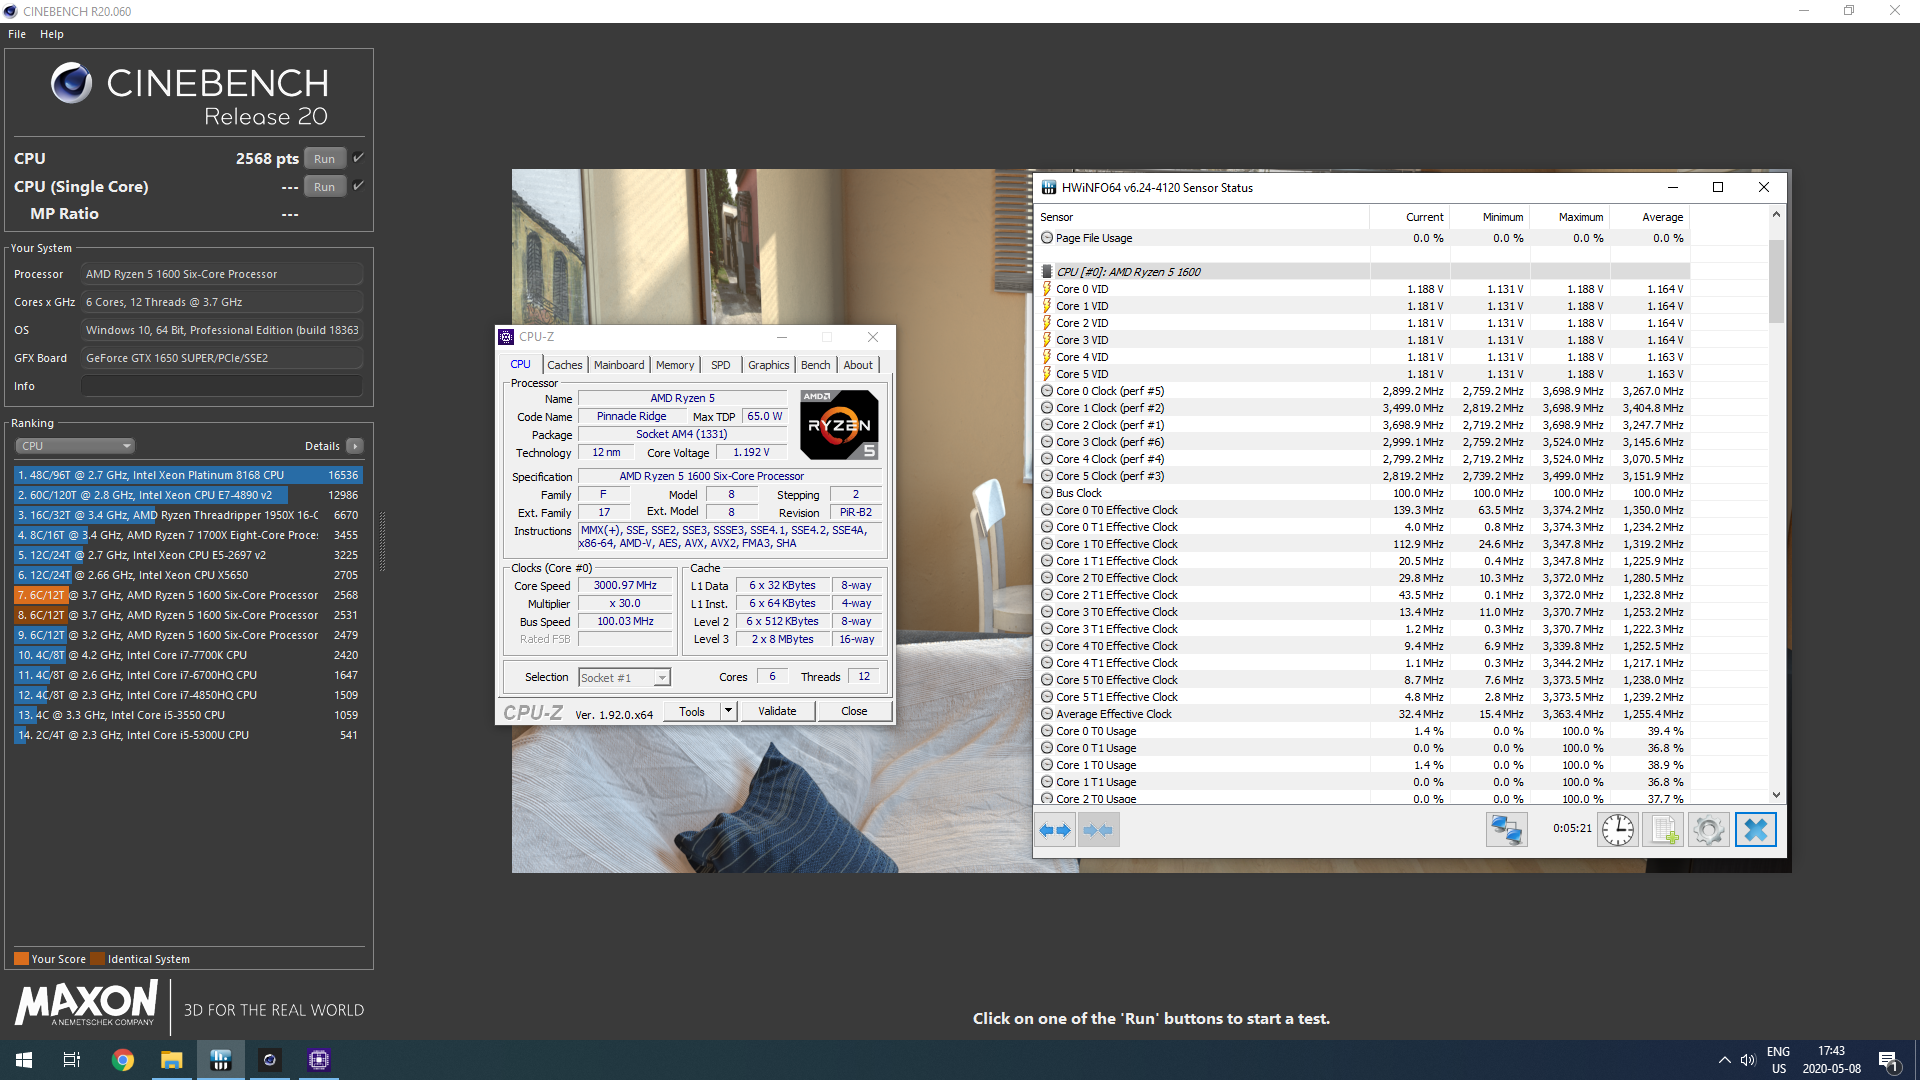Click CPU-Z Tools button

click(692, 711)
